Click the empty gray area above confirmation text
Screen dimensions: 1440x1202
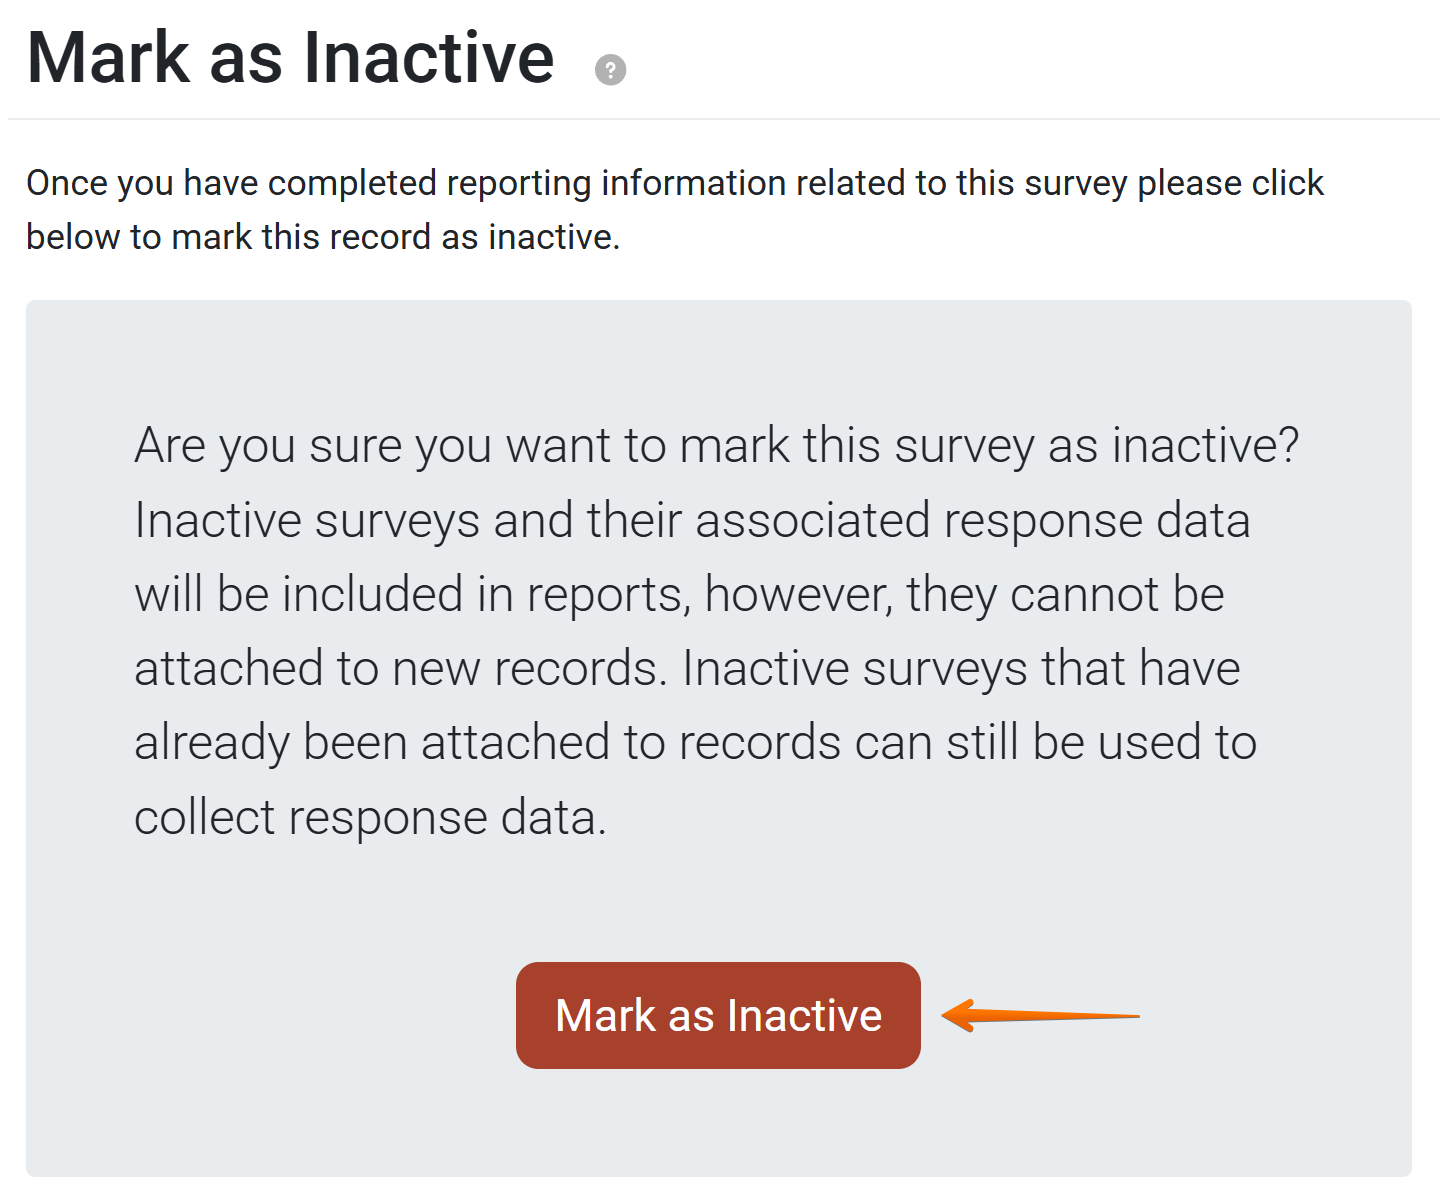coord(718,355)
